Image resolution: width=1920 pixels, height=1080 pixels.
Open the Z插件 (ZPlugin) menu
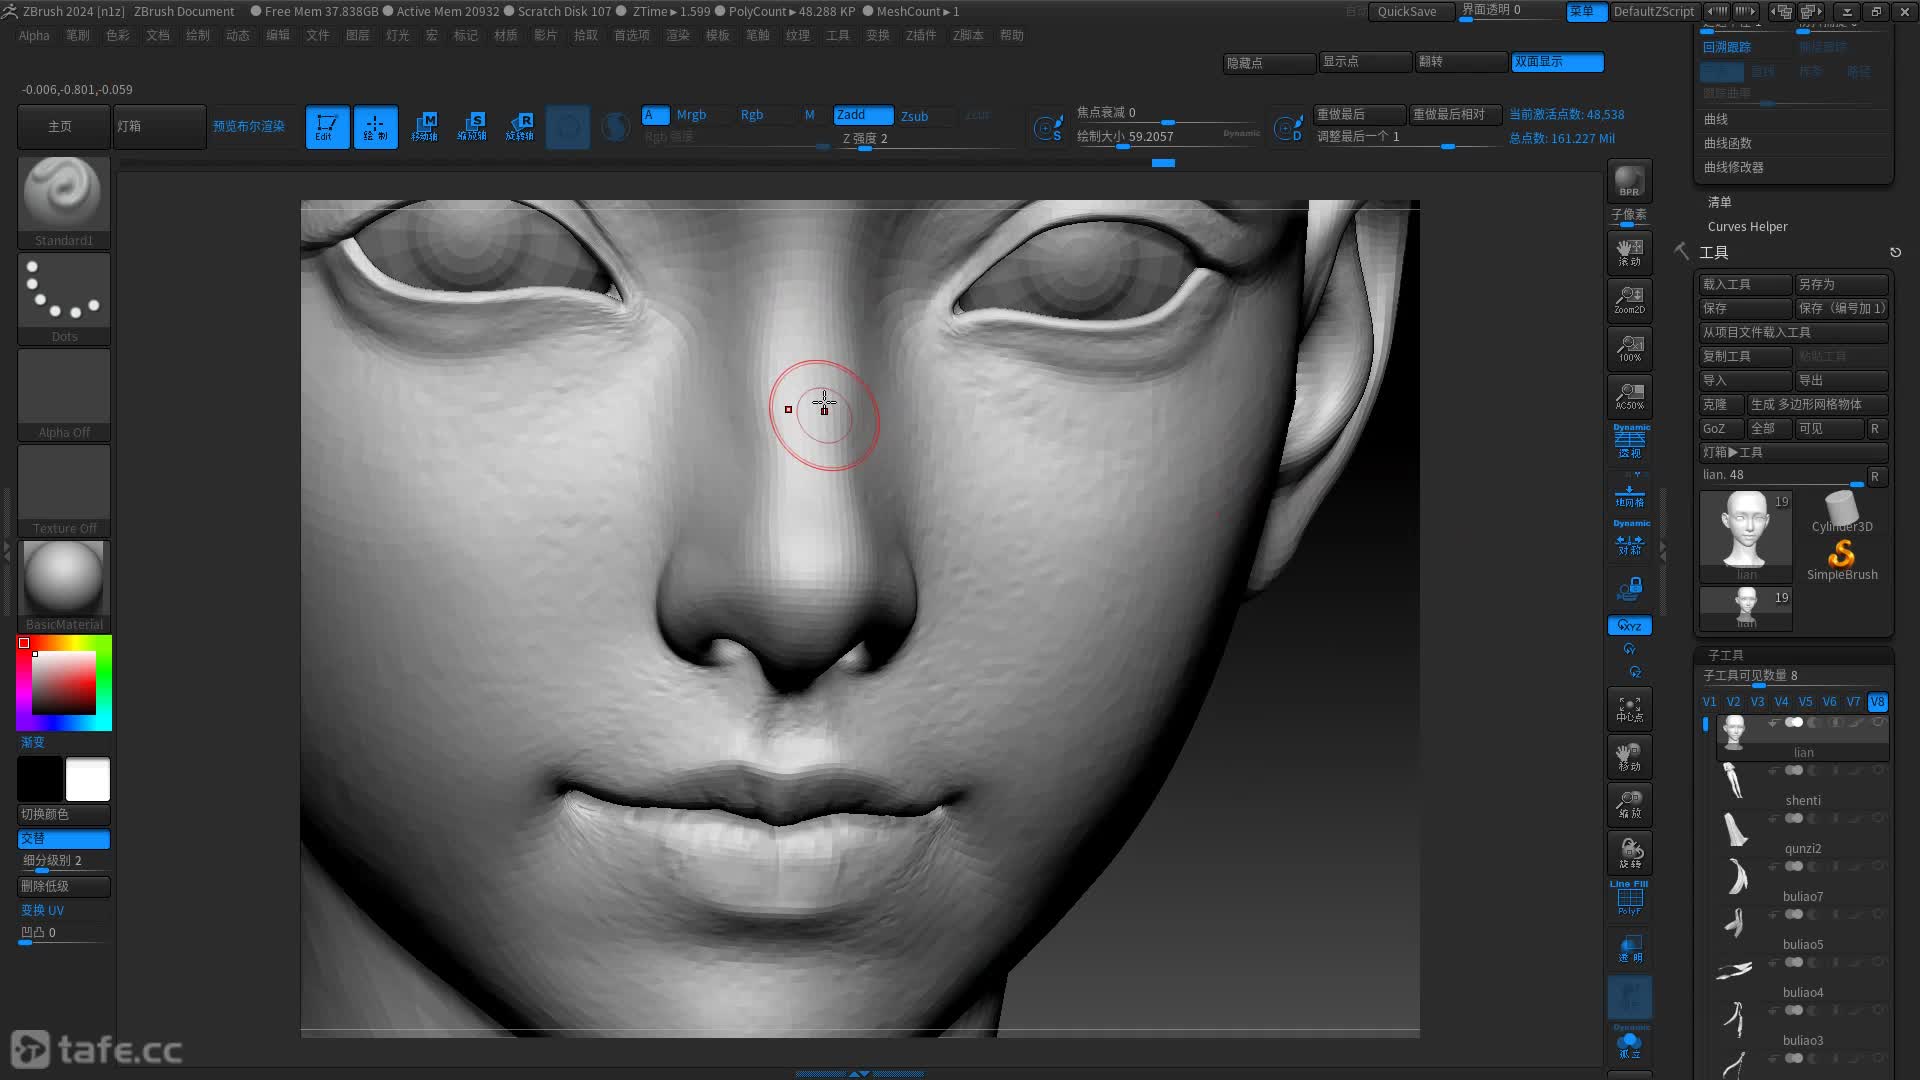click(921, 35)
